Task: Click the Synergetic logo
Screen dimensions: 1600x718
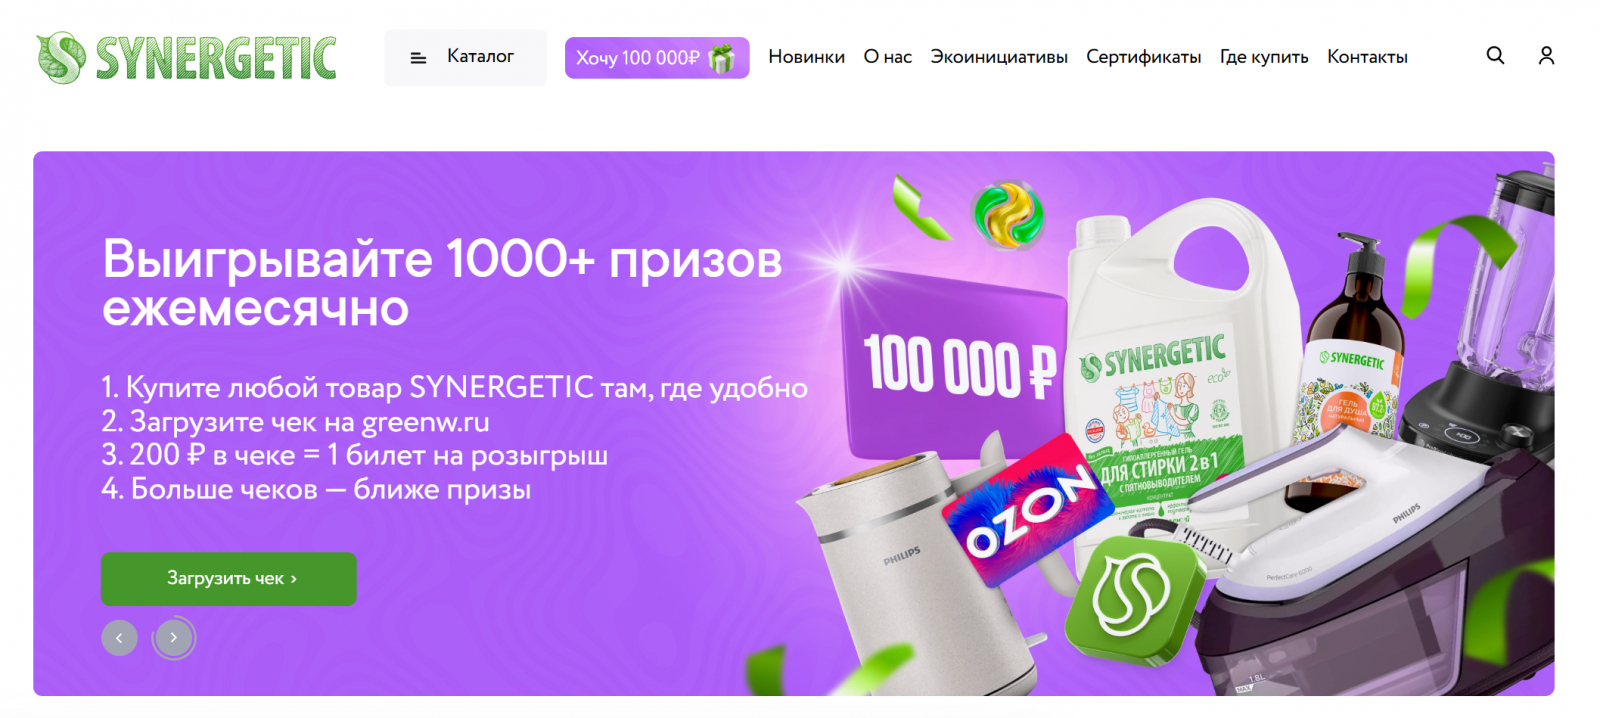Action: pos(186,57)
